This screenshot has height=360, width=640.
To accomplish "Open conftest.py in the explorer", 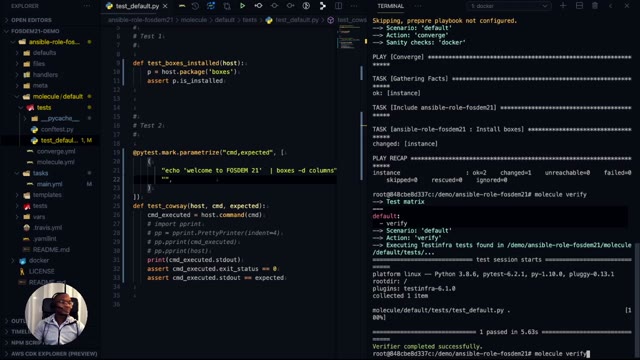I will click(57, 129).
